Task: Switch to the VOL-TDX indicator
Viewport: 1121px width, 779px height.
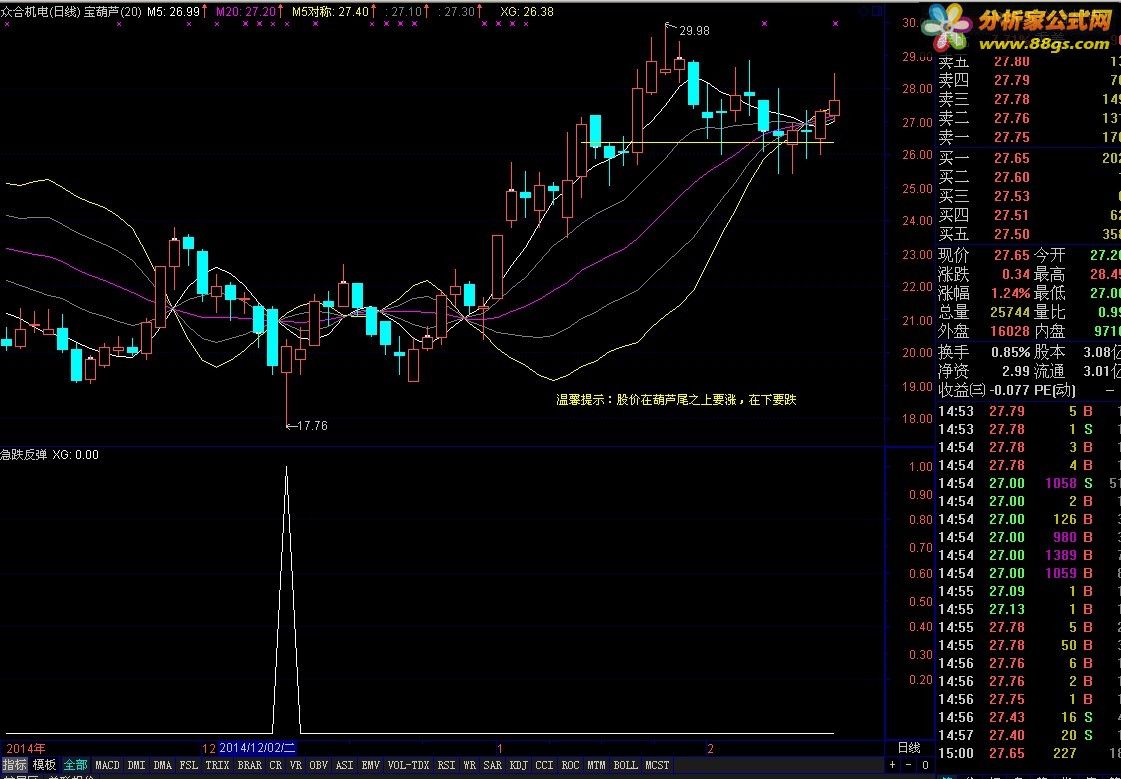Action: (x=408, y=765)
